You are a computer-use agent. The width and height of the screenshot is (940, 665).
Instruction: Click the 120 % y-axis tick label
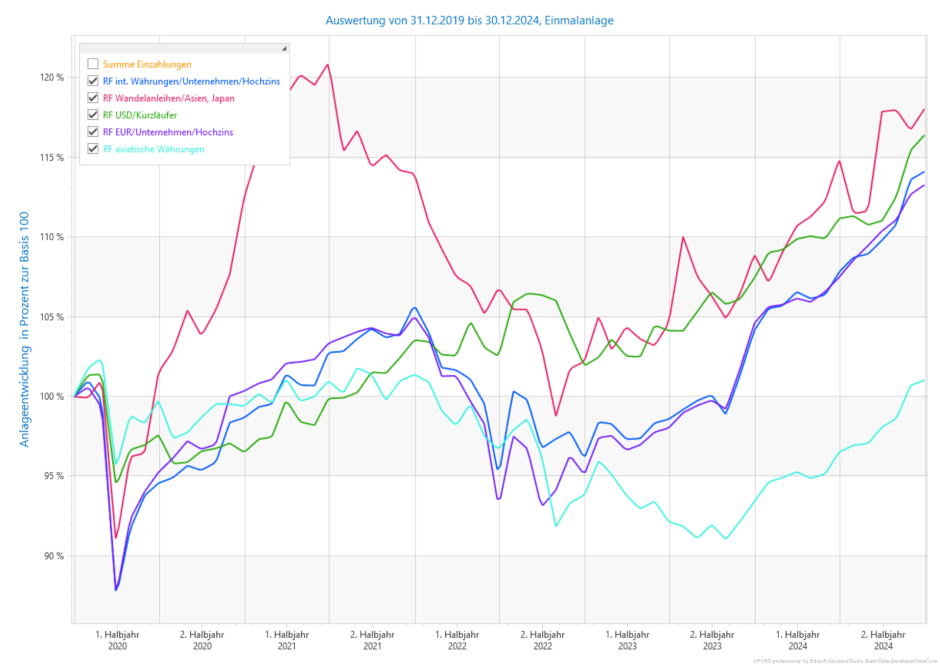click(52, 77)
